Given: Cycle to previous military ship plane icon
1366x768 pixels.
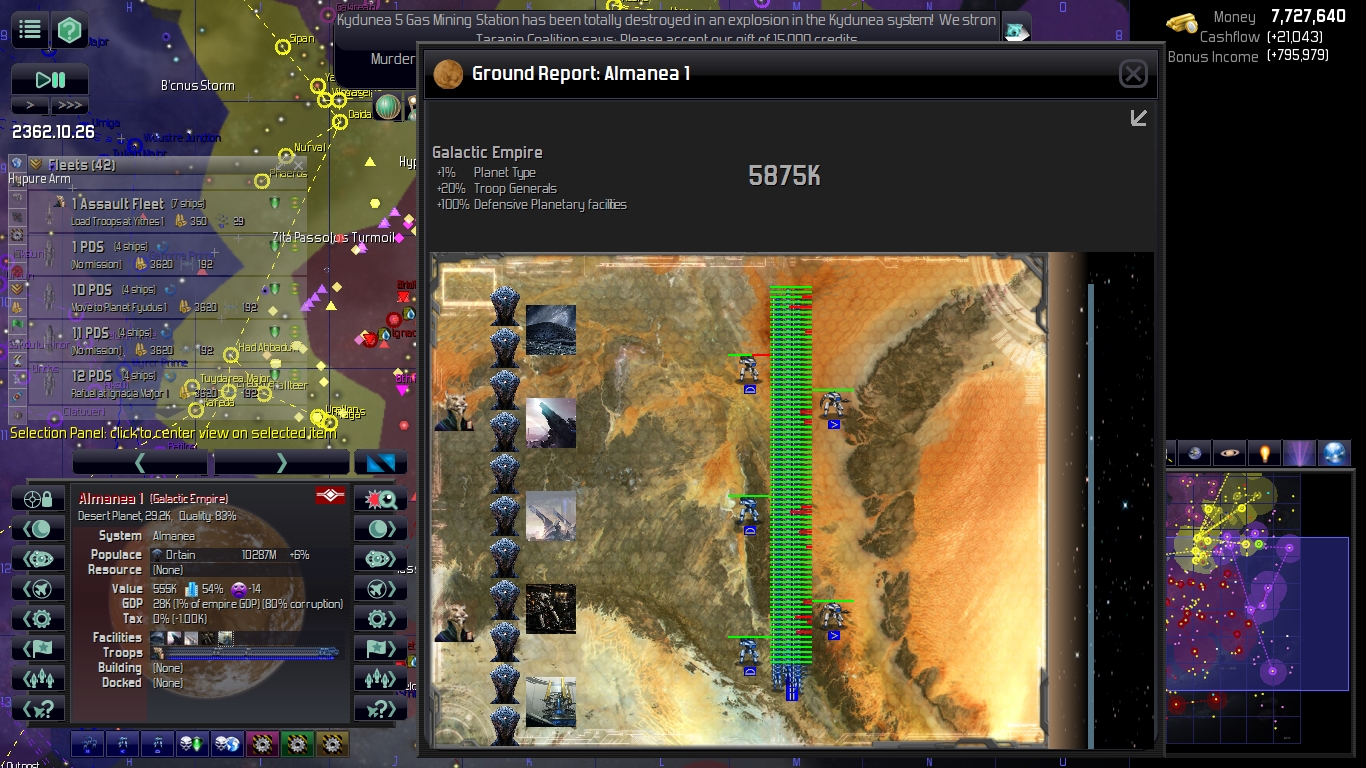Looking at the screenshot, I should point(38,588).
